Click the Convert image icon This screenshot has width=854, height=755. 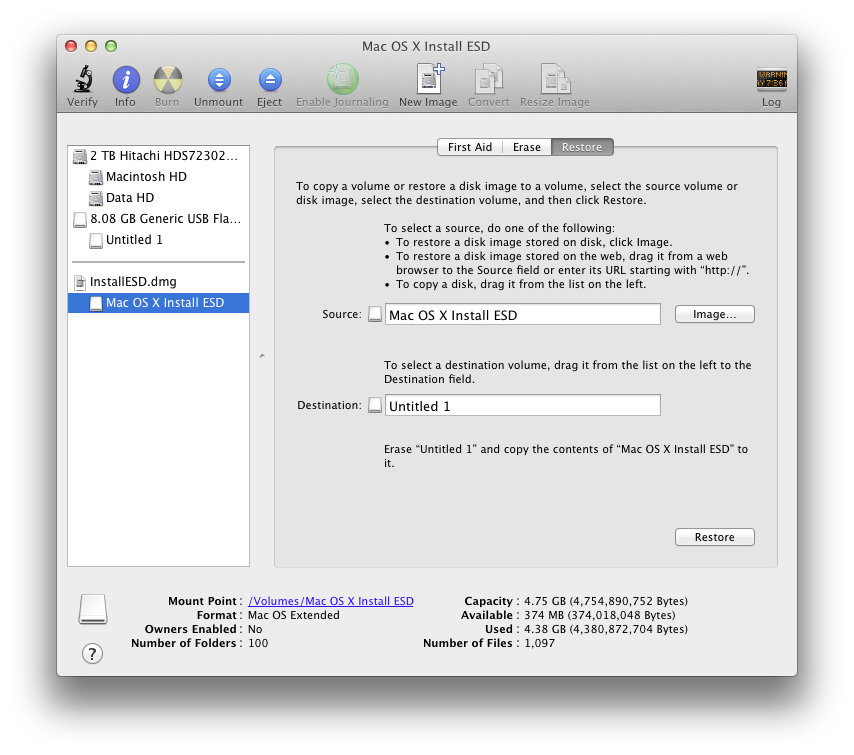coord(488,79)
